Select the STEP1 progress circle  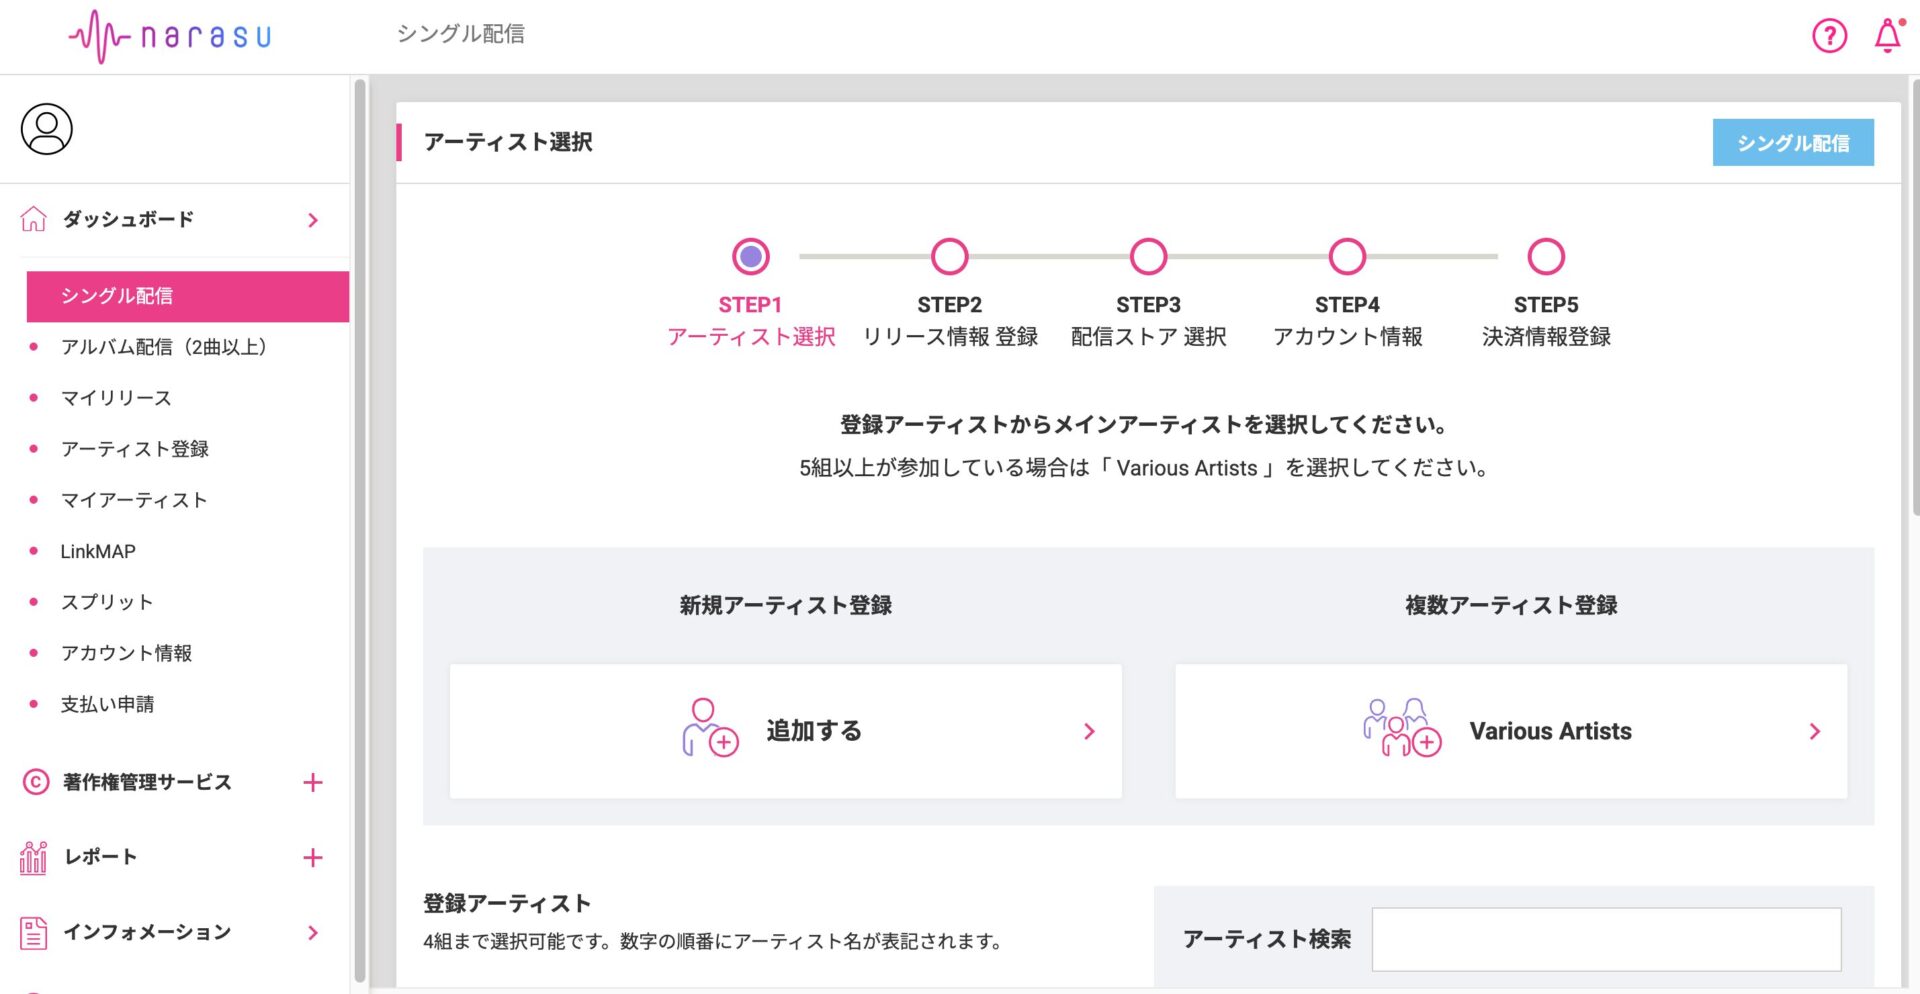751,256
